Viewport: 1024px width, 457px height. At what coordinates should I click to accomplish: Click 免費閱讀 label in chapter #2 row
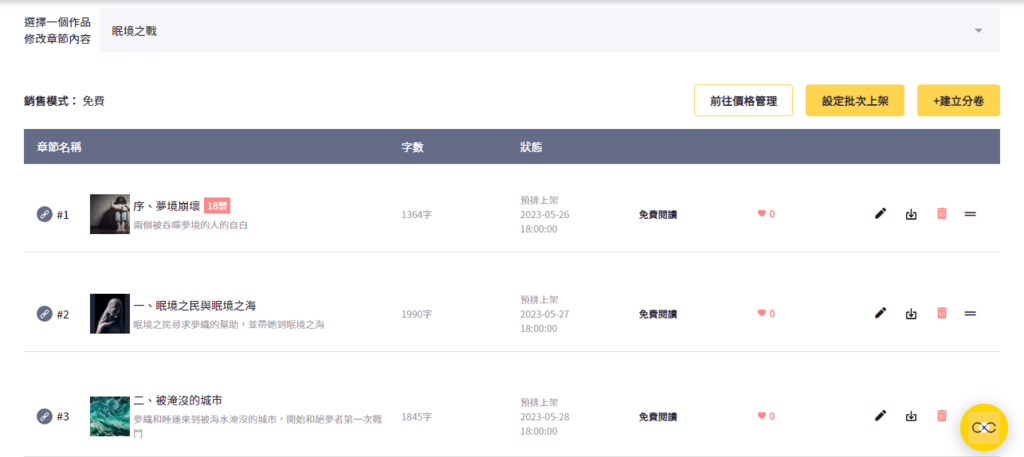(658, 314)
